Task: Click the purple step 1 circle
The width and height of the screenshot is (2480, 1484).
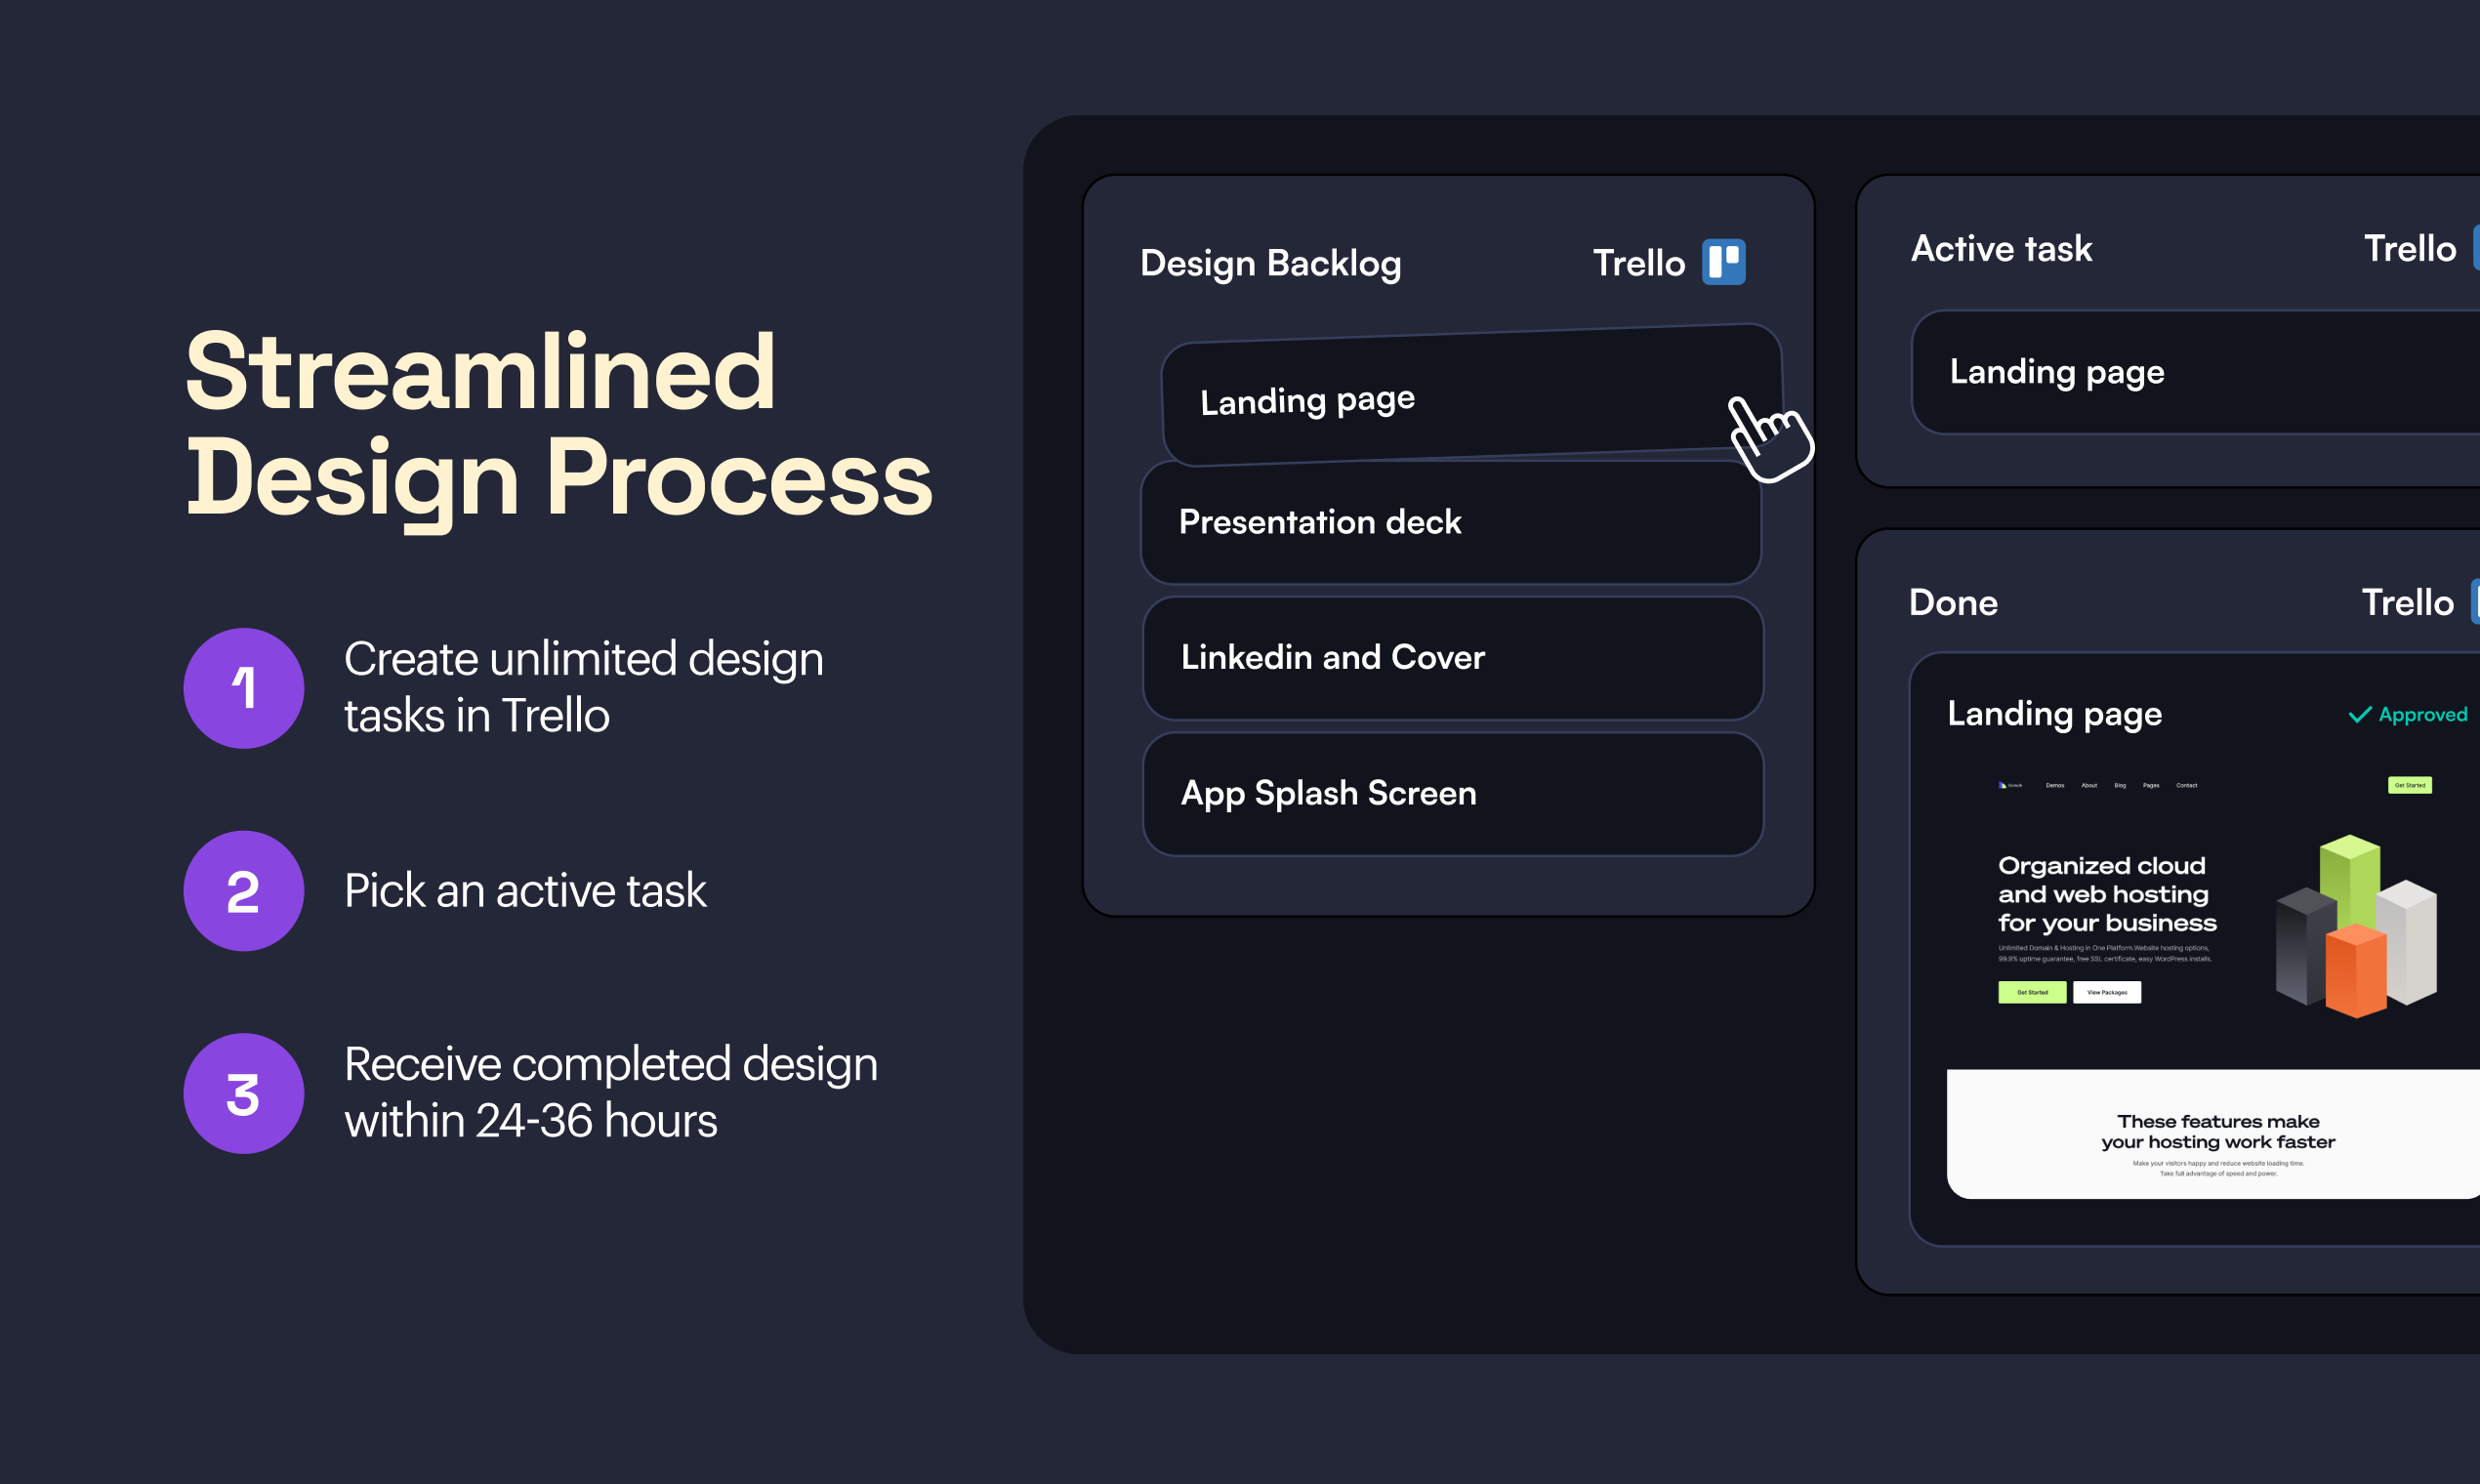Action: 243,688
